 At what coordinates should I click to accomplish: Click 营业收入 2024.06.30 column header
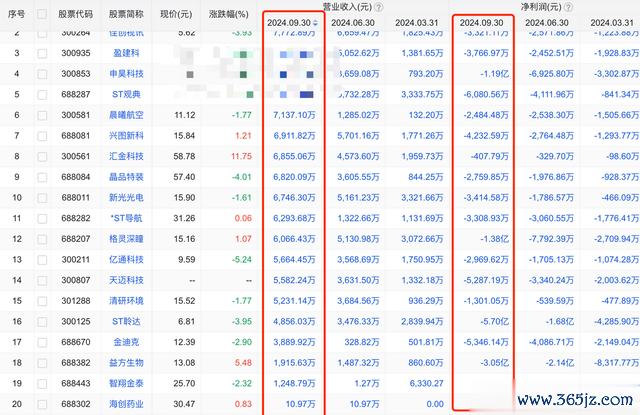tap(353, 23)
